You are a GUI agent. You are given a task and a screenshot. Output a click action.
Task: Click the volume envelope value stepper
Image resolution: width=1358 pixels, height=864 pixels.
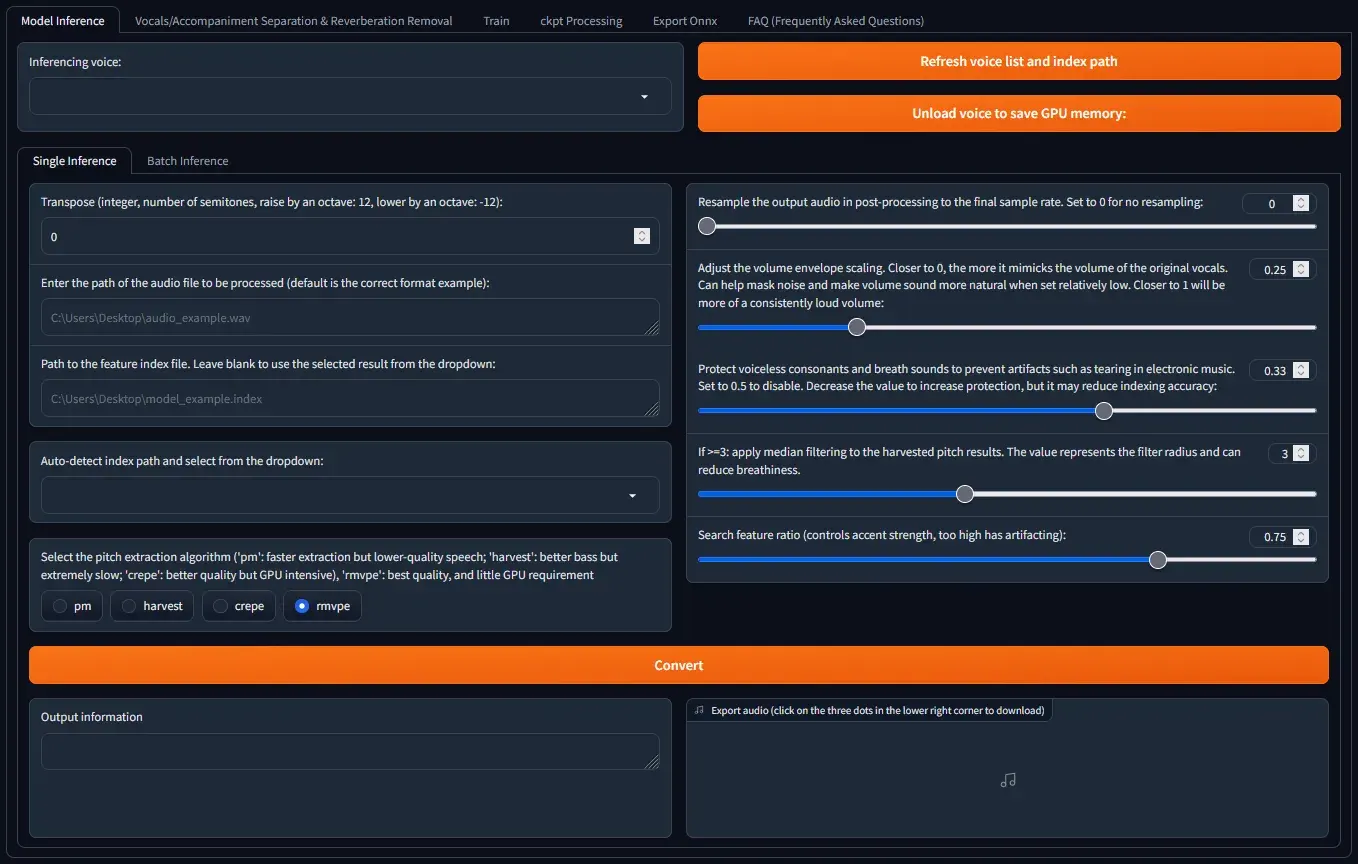(x=1300, y=269)
